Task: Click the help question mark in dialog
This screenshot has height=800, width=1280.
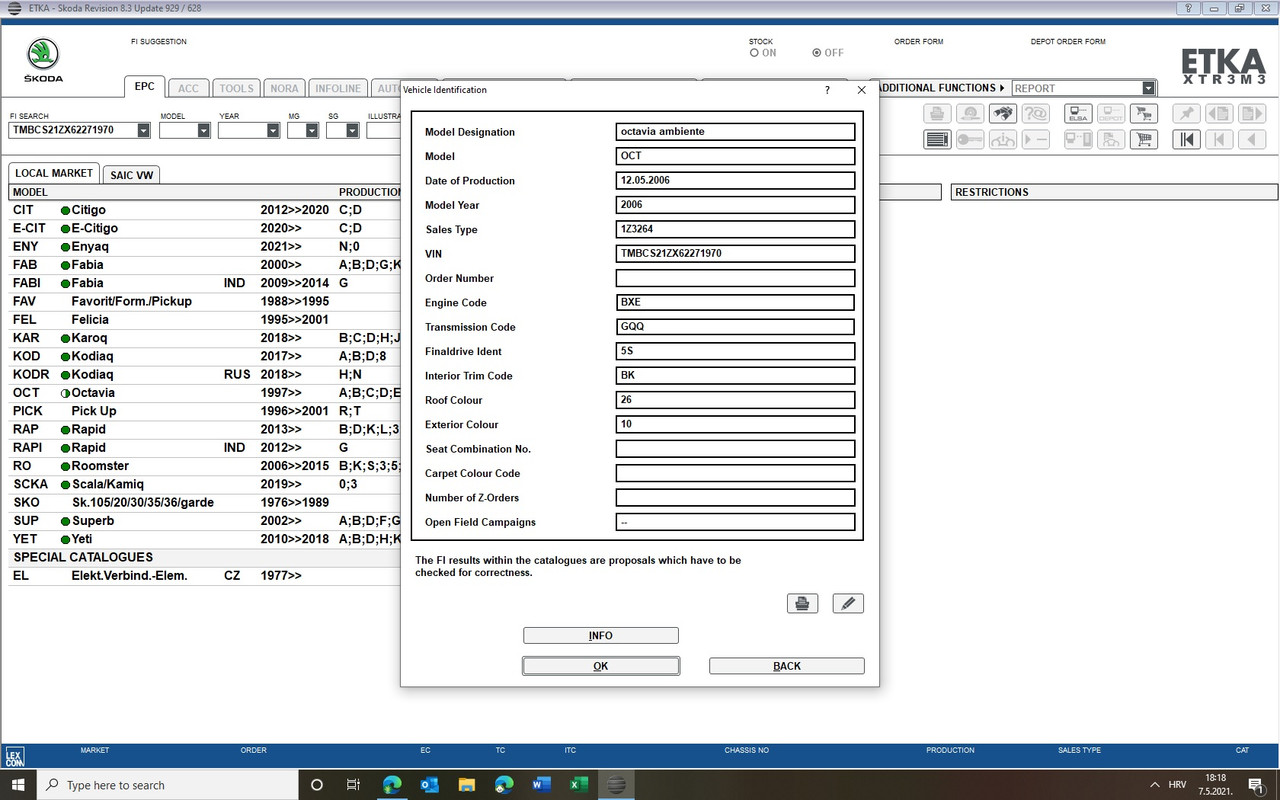Action: point(827,90)
